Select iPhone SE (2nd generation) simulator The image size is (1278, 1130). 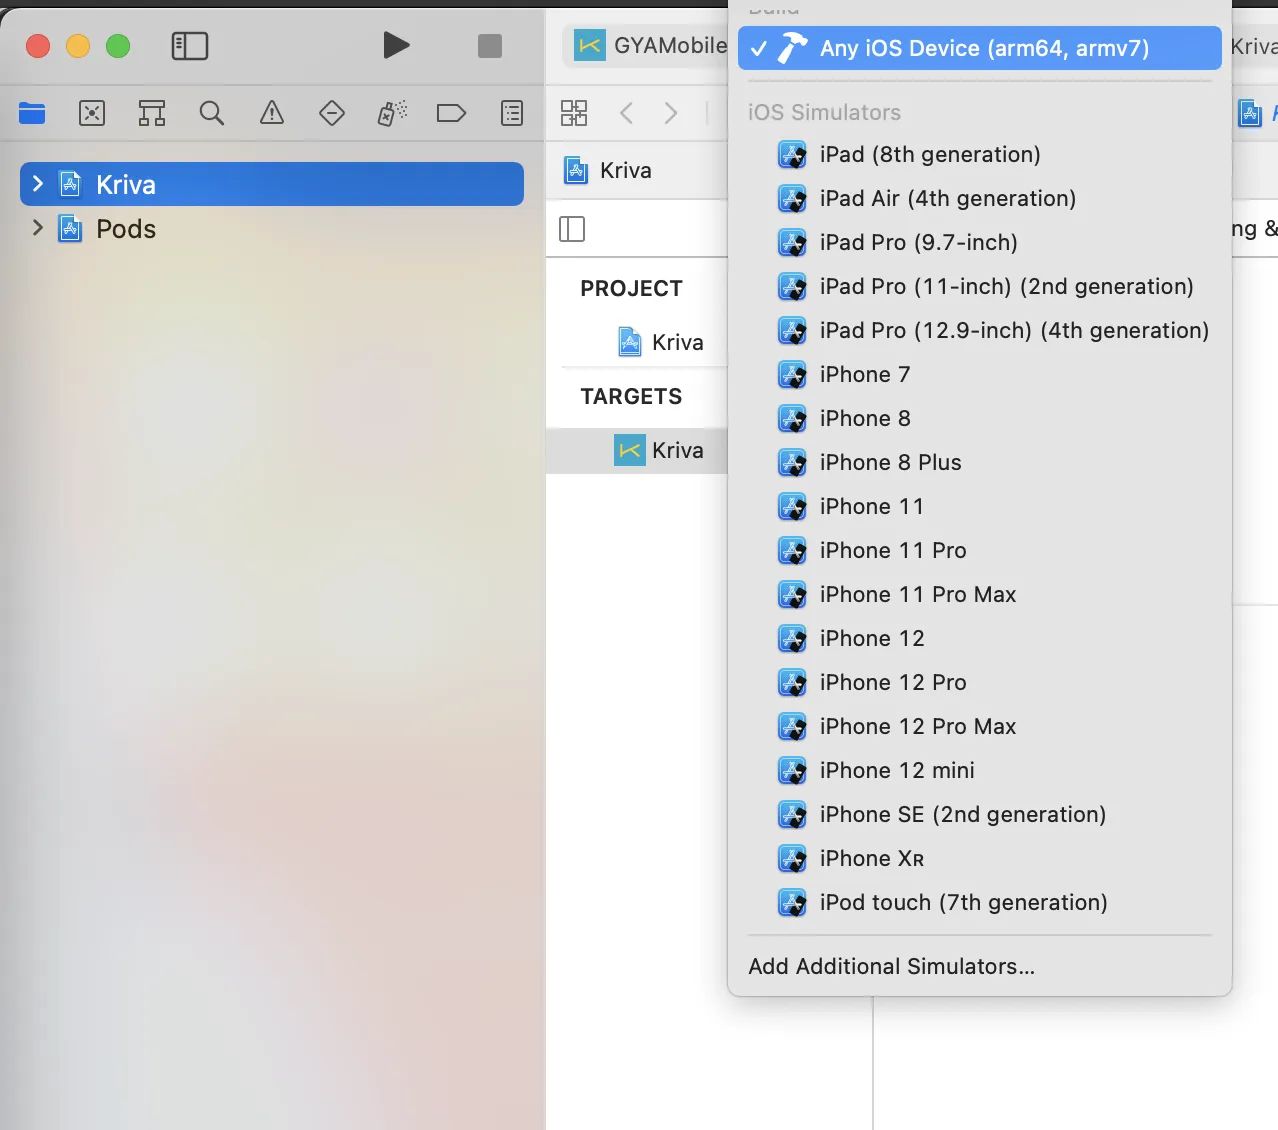click(980, 814)
